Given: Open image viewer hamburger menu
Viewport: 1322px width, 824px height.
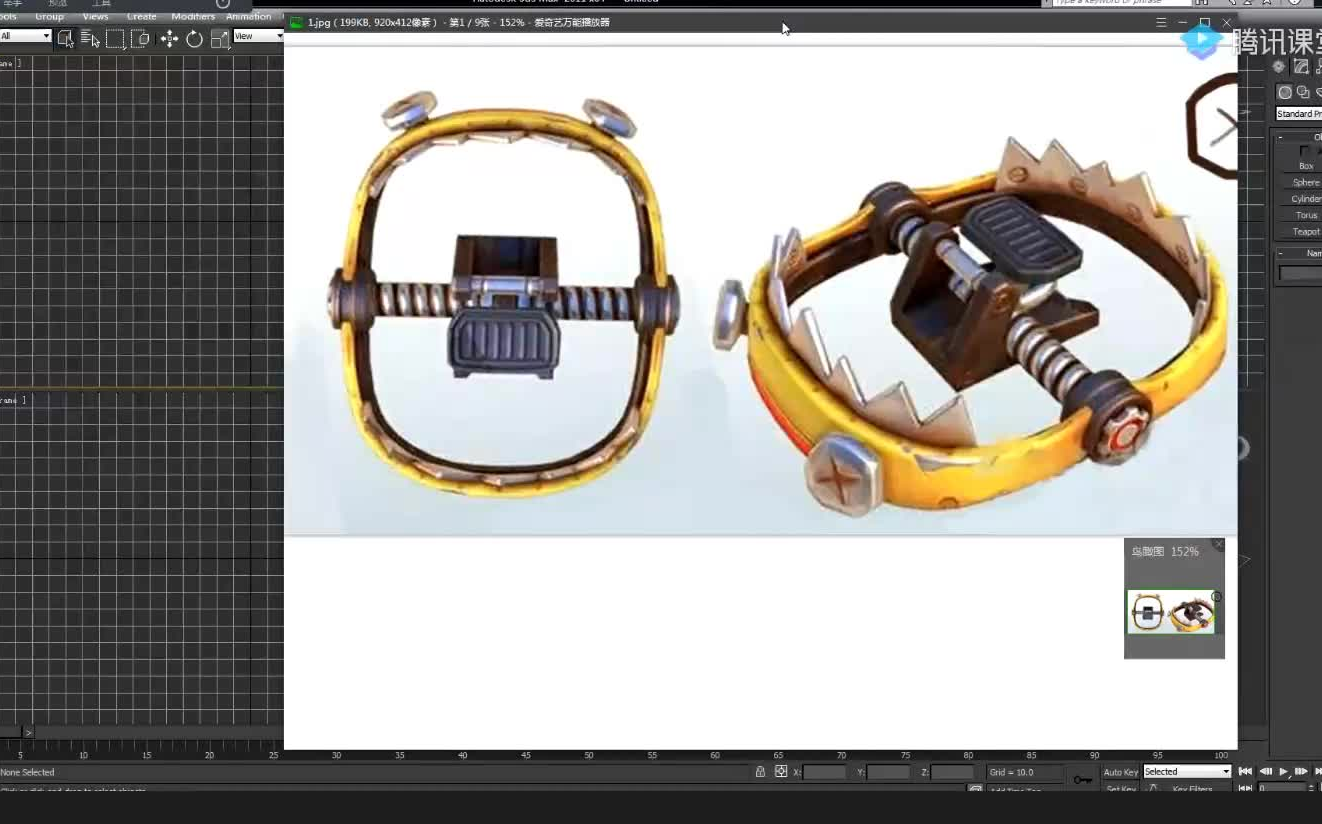Looking at the screenshot, I should point(1161,22).
